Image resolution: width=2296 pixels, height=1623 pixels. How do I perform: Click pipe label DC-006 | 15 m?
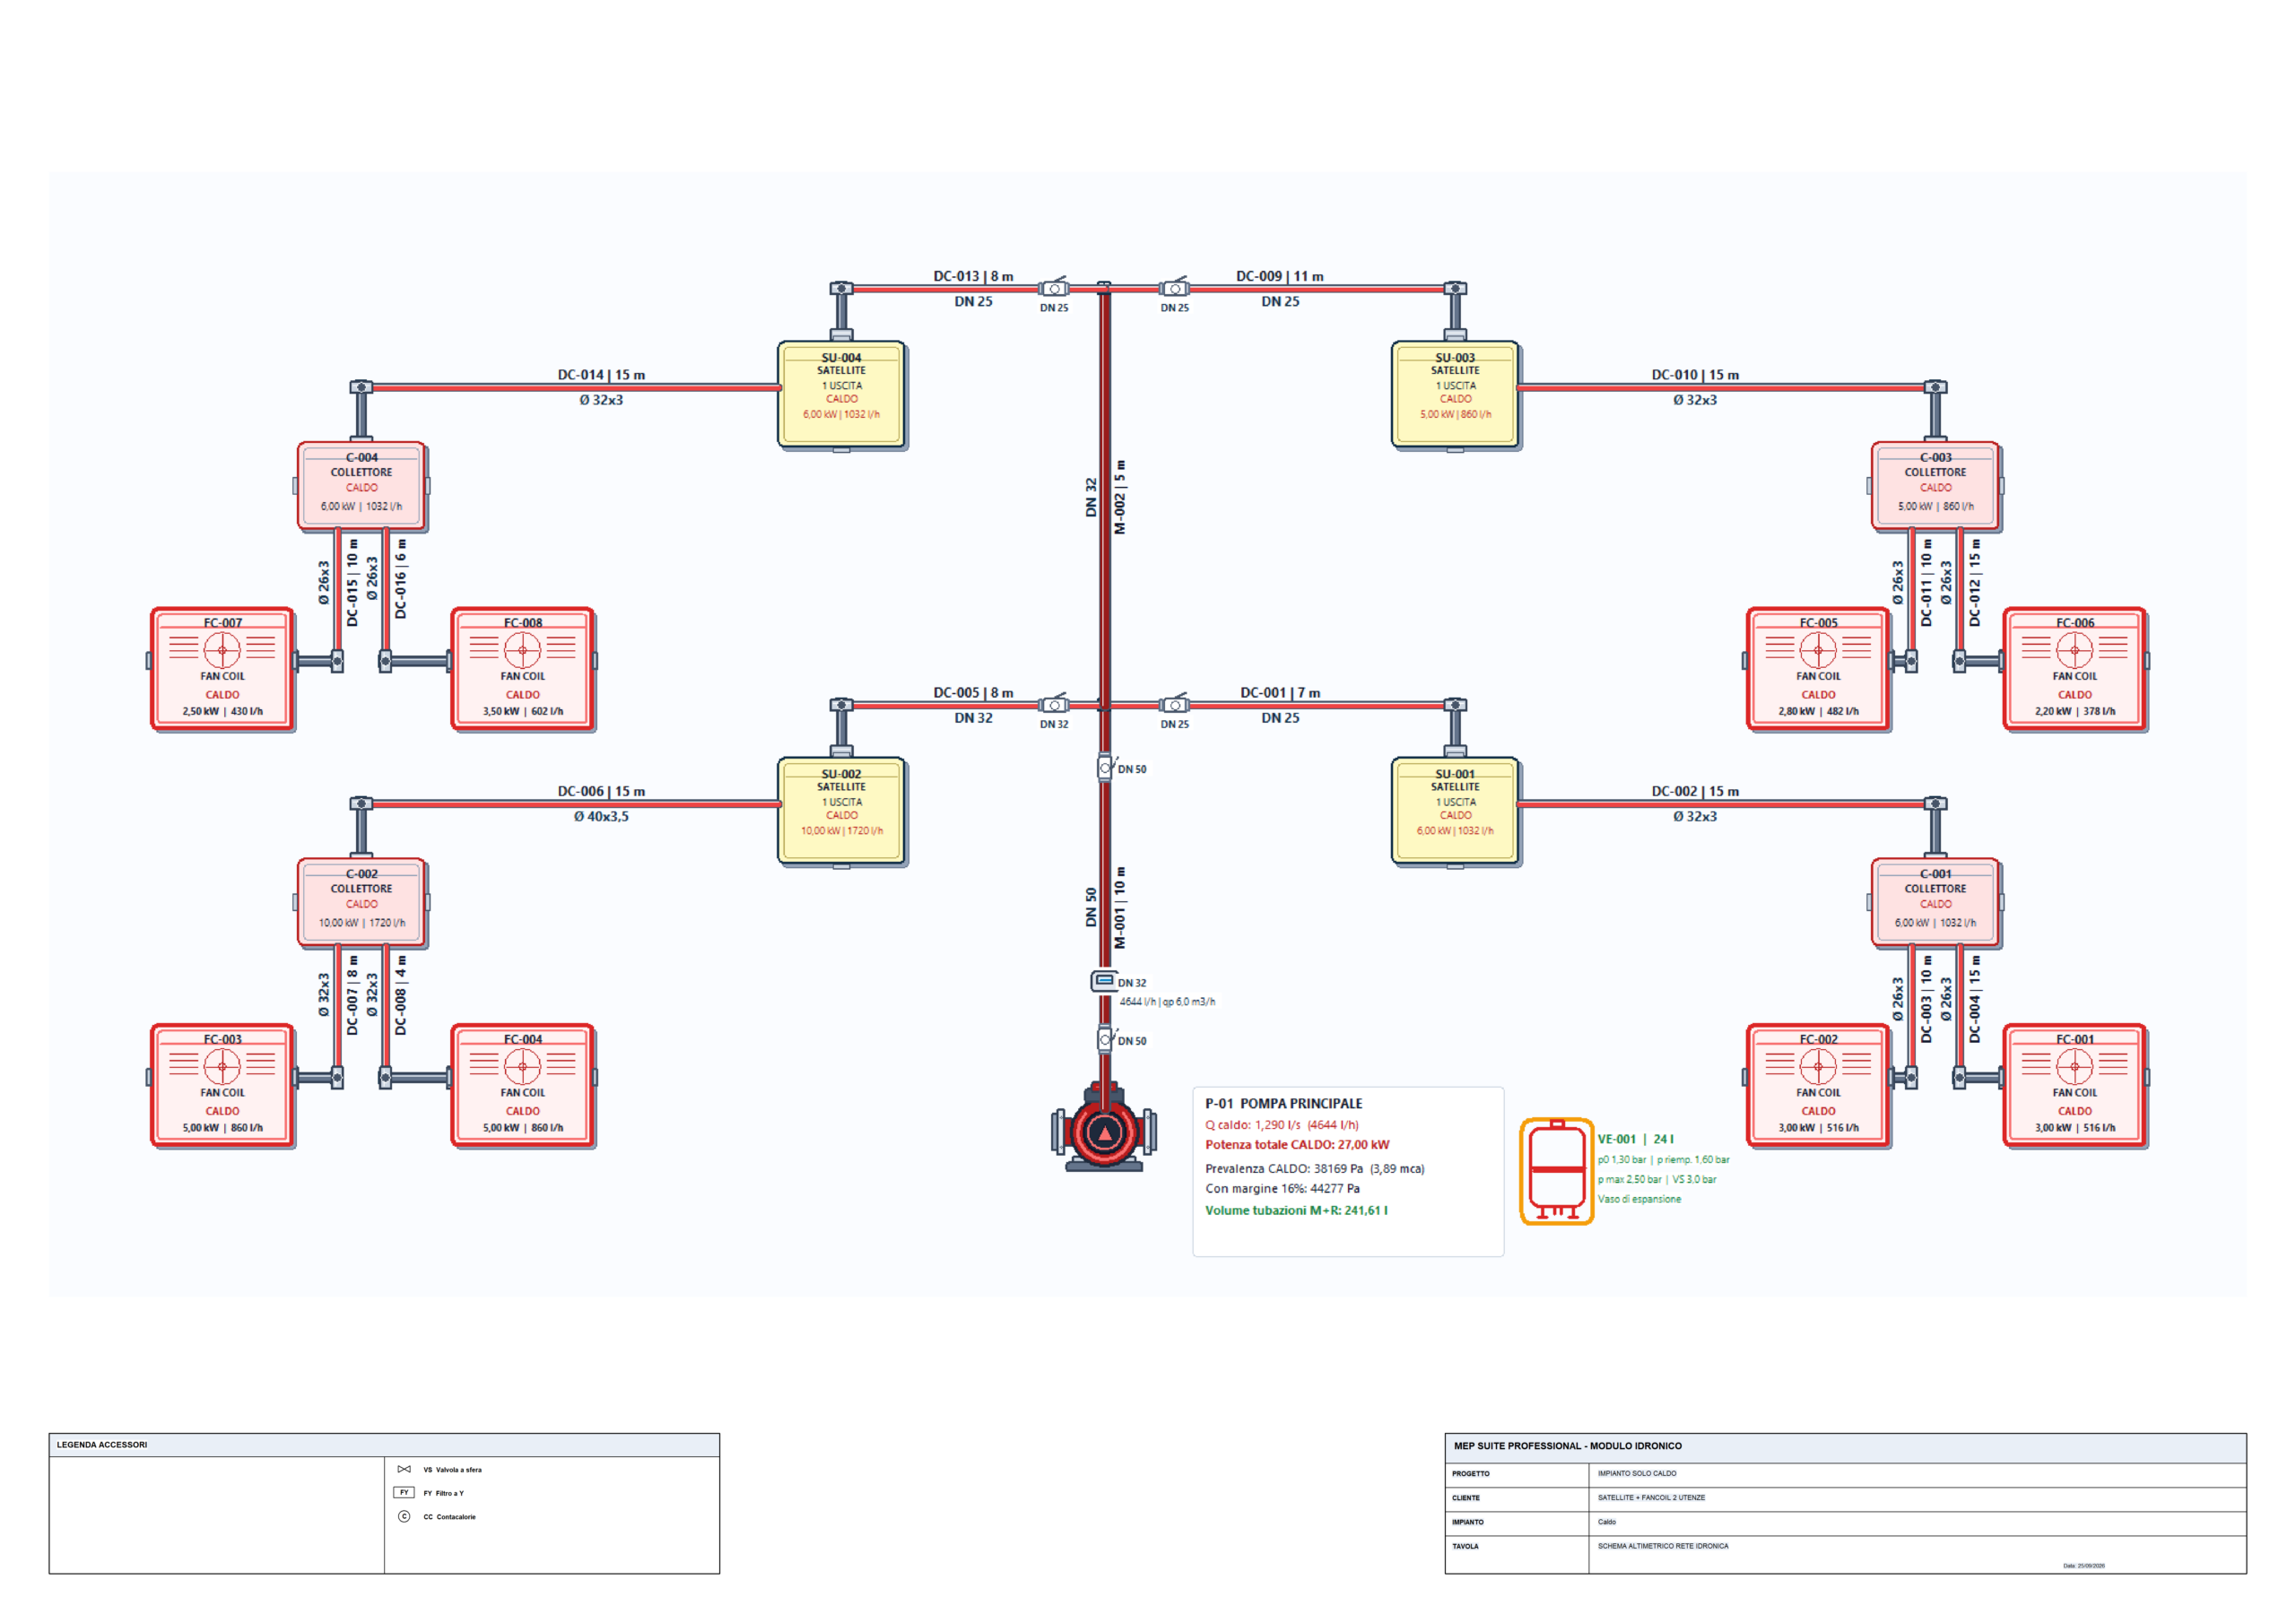tap(601, 791)
